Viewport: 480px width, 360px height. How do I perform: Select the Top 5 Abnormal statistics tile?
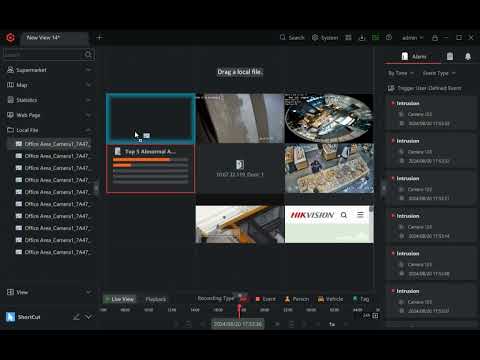150,168
